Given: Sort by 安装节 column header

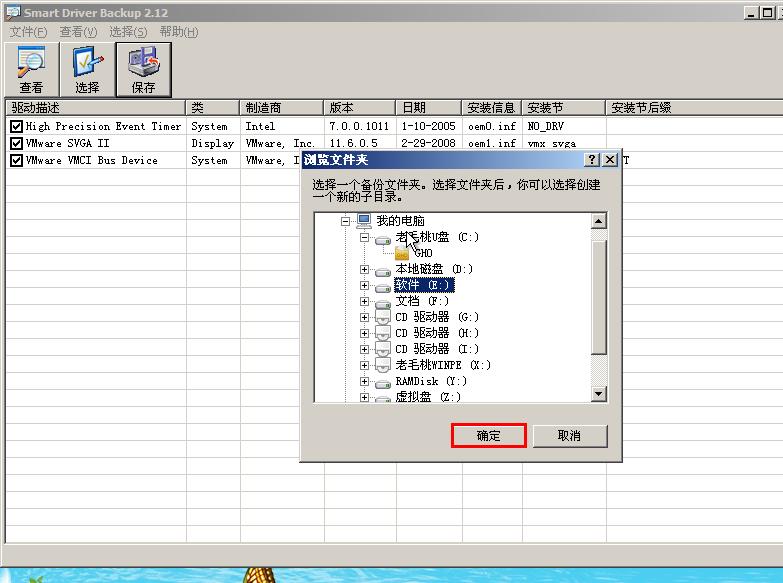Looking at the screenshot, I should (564, 107).
